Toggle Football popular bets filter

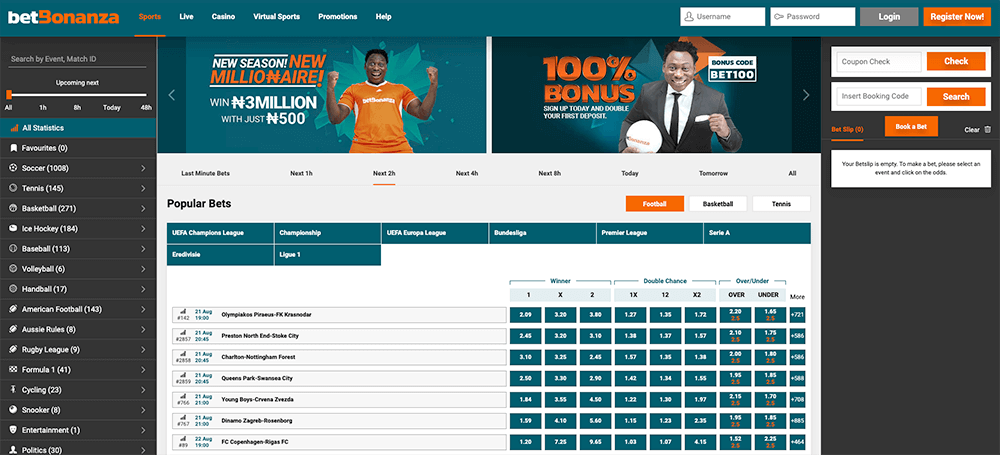tap(654, 204)
